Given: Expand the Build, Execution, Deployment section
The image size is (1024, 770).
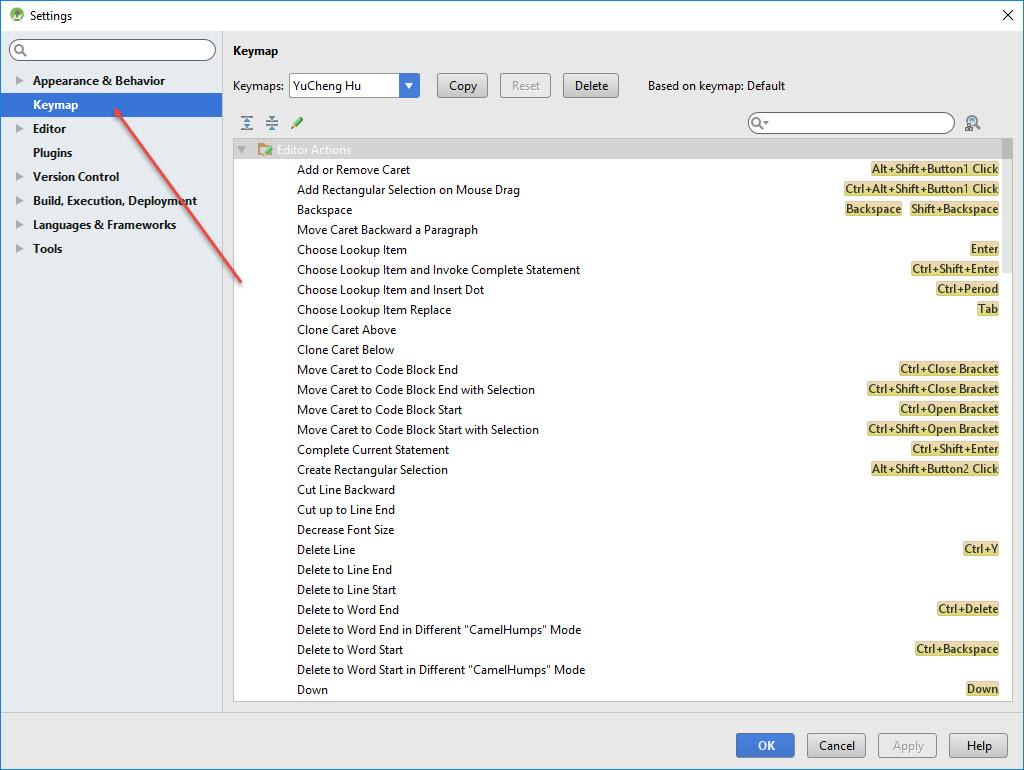Looking at the screenshot, I should pyautogui.click(x=18, y=201).
